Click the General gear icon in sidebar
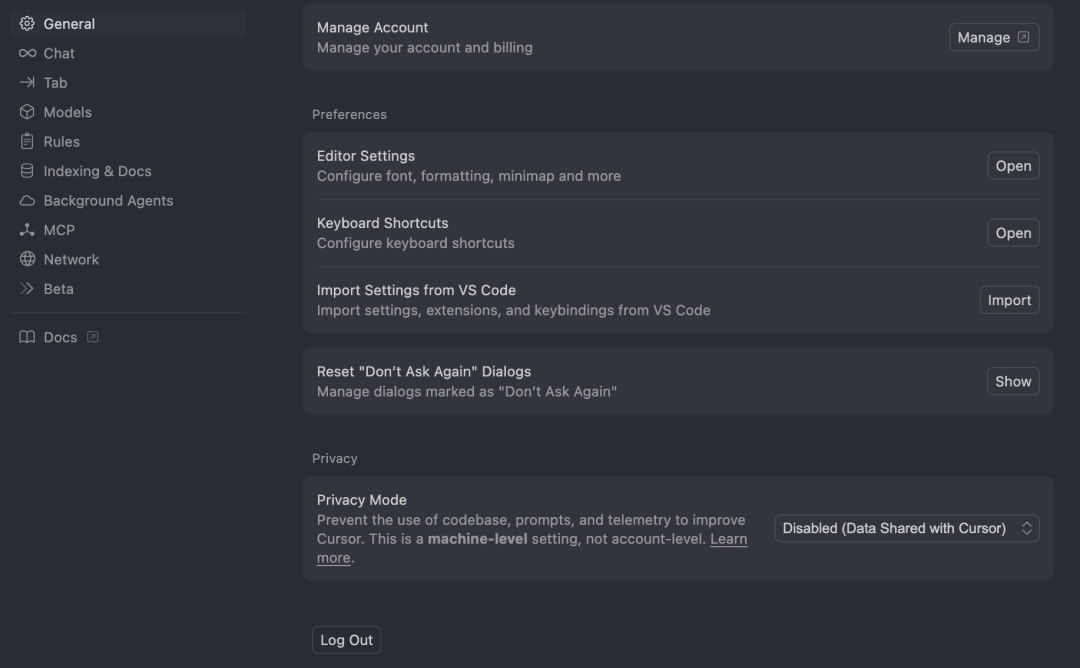This screenshot has width=1080, height=668. 27,24
